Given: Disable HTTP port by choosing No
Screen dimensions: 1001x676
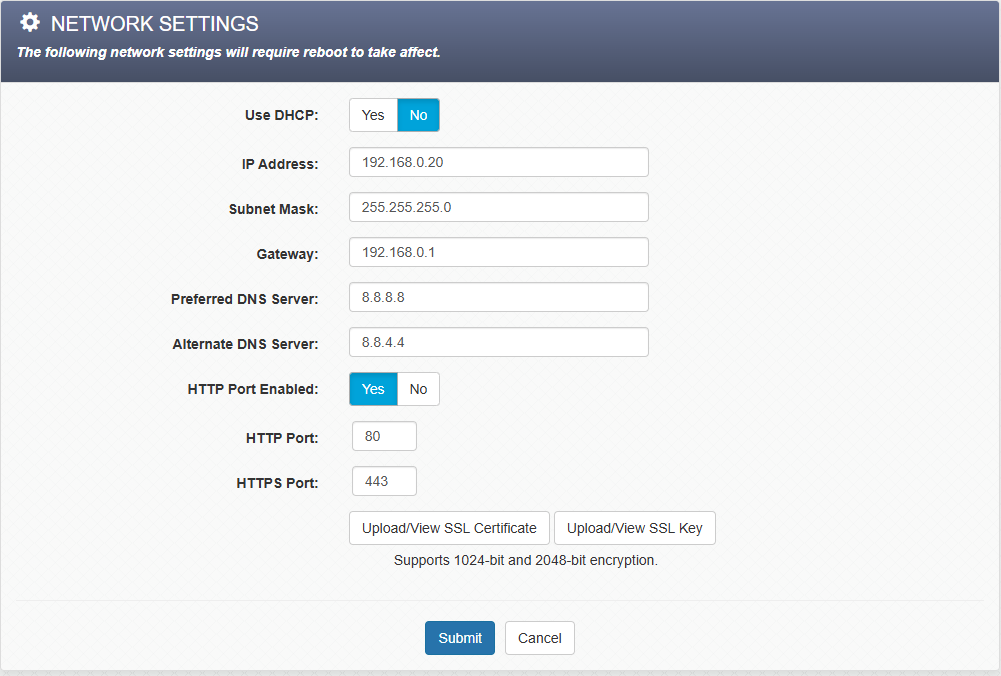Looking at the screenshot, I should (418, 389).
